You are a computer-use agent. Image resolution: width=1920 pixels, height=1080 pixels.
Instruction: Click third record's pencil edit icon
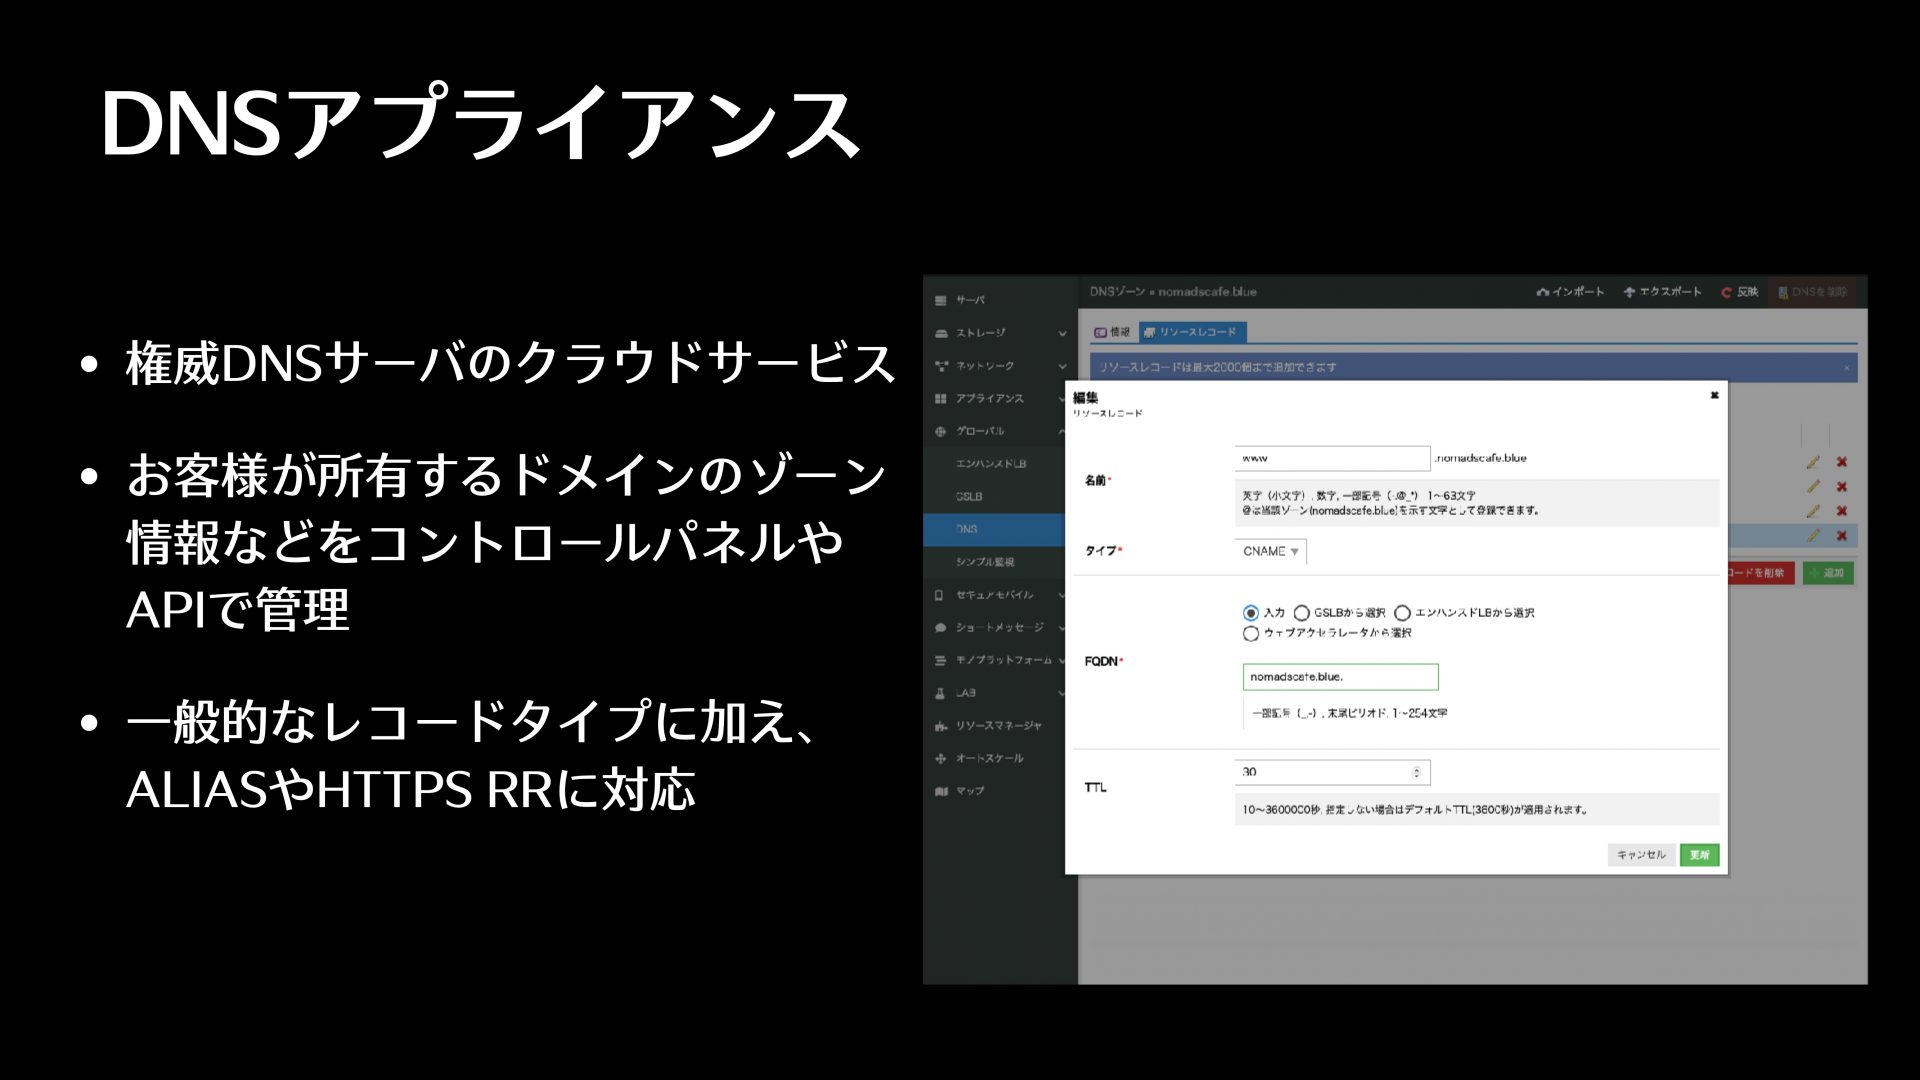[1813, 511]
